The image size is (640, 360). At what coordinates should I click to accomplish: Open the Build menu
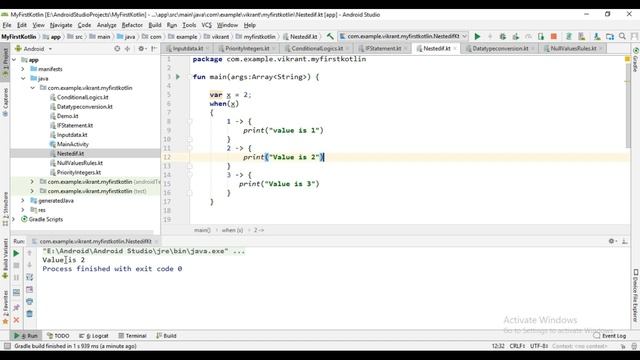pyautogui.click(x=155, y=25)
